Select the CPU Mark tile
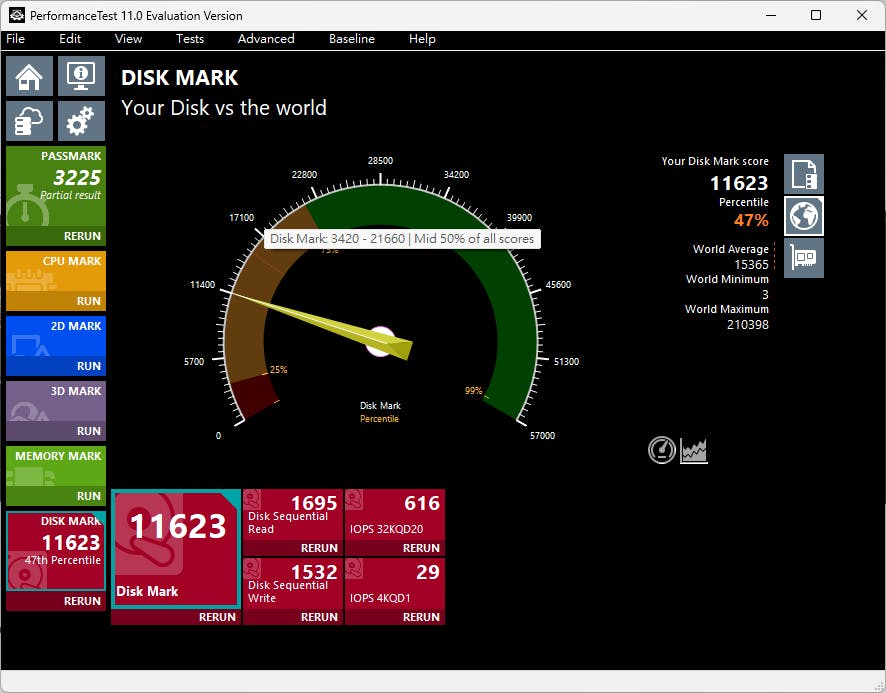This screenshot has width=886, height=693. 56,272
